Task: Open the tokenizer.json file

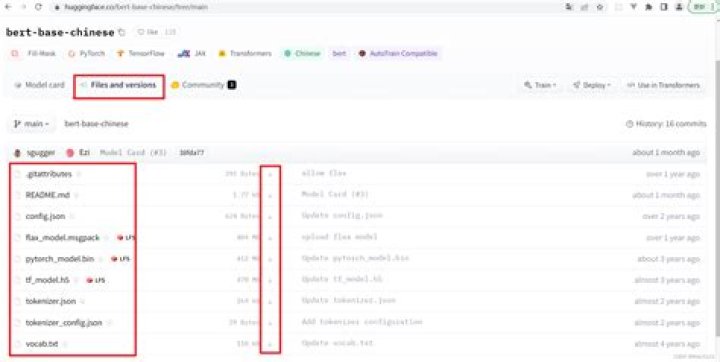Action: coord(51,301)
